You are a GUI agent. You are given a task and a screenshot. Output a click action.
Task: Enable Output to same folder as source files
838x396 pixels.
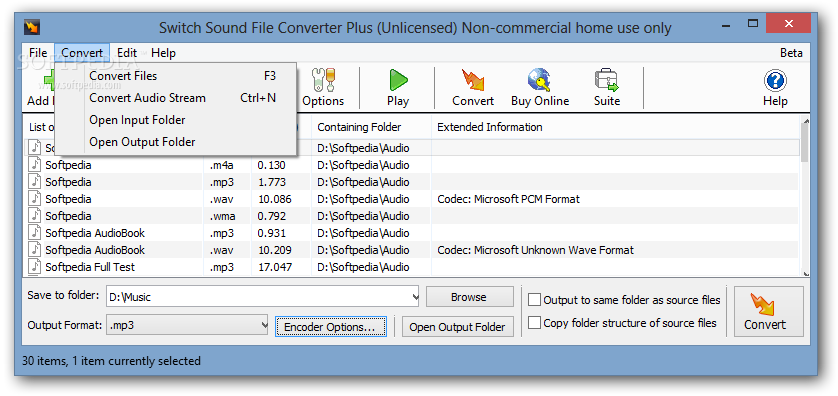click(x=534, y=300)
